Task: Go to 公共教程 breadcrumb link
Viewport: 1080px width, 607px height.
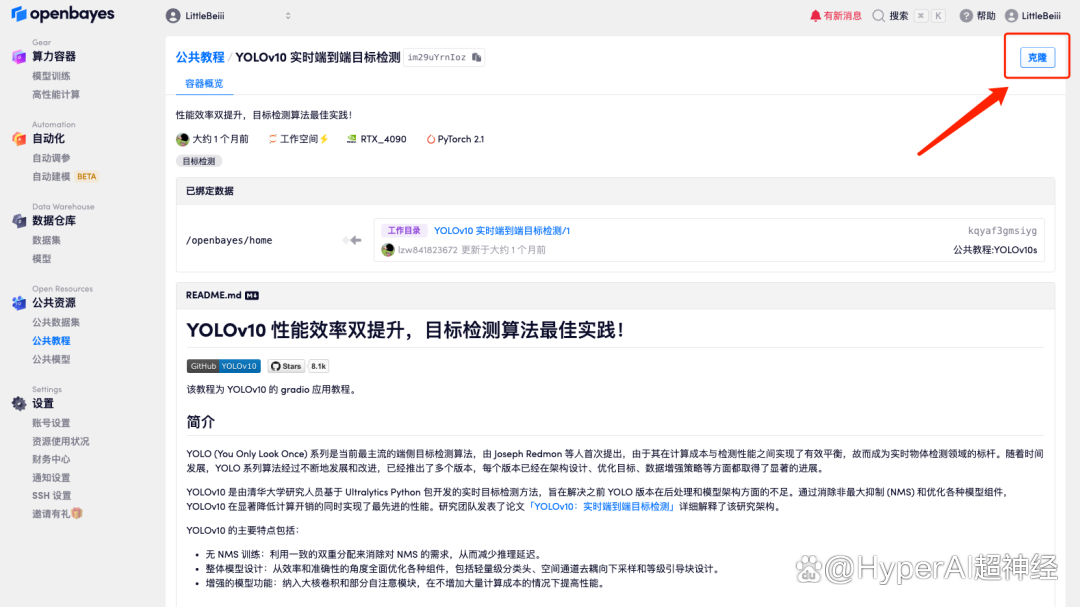Action: click(200, 57)
